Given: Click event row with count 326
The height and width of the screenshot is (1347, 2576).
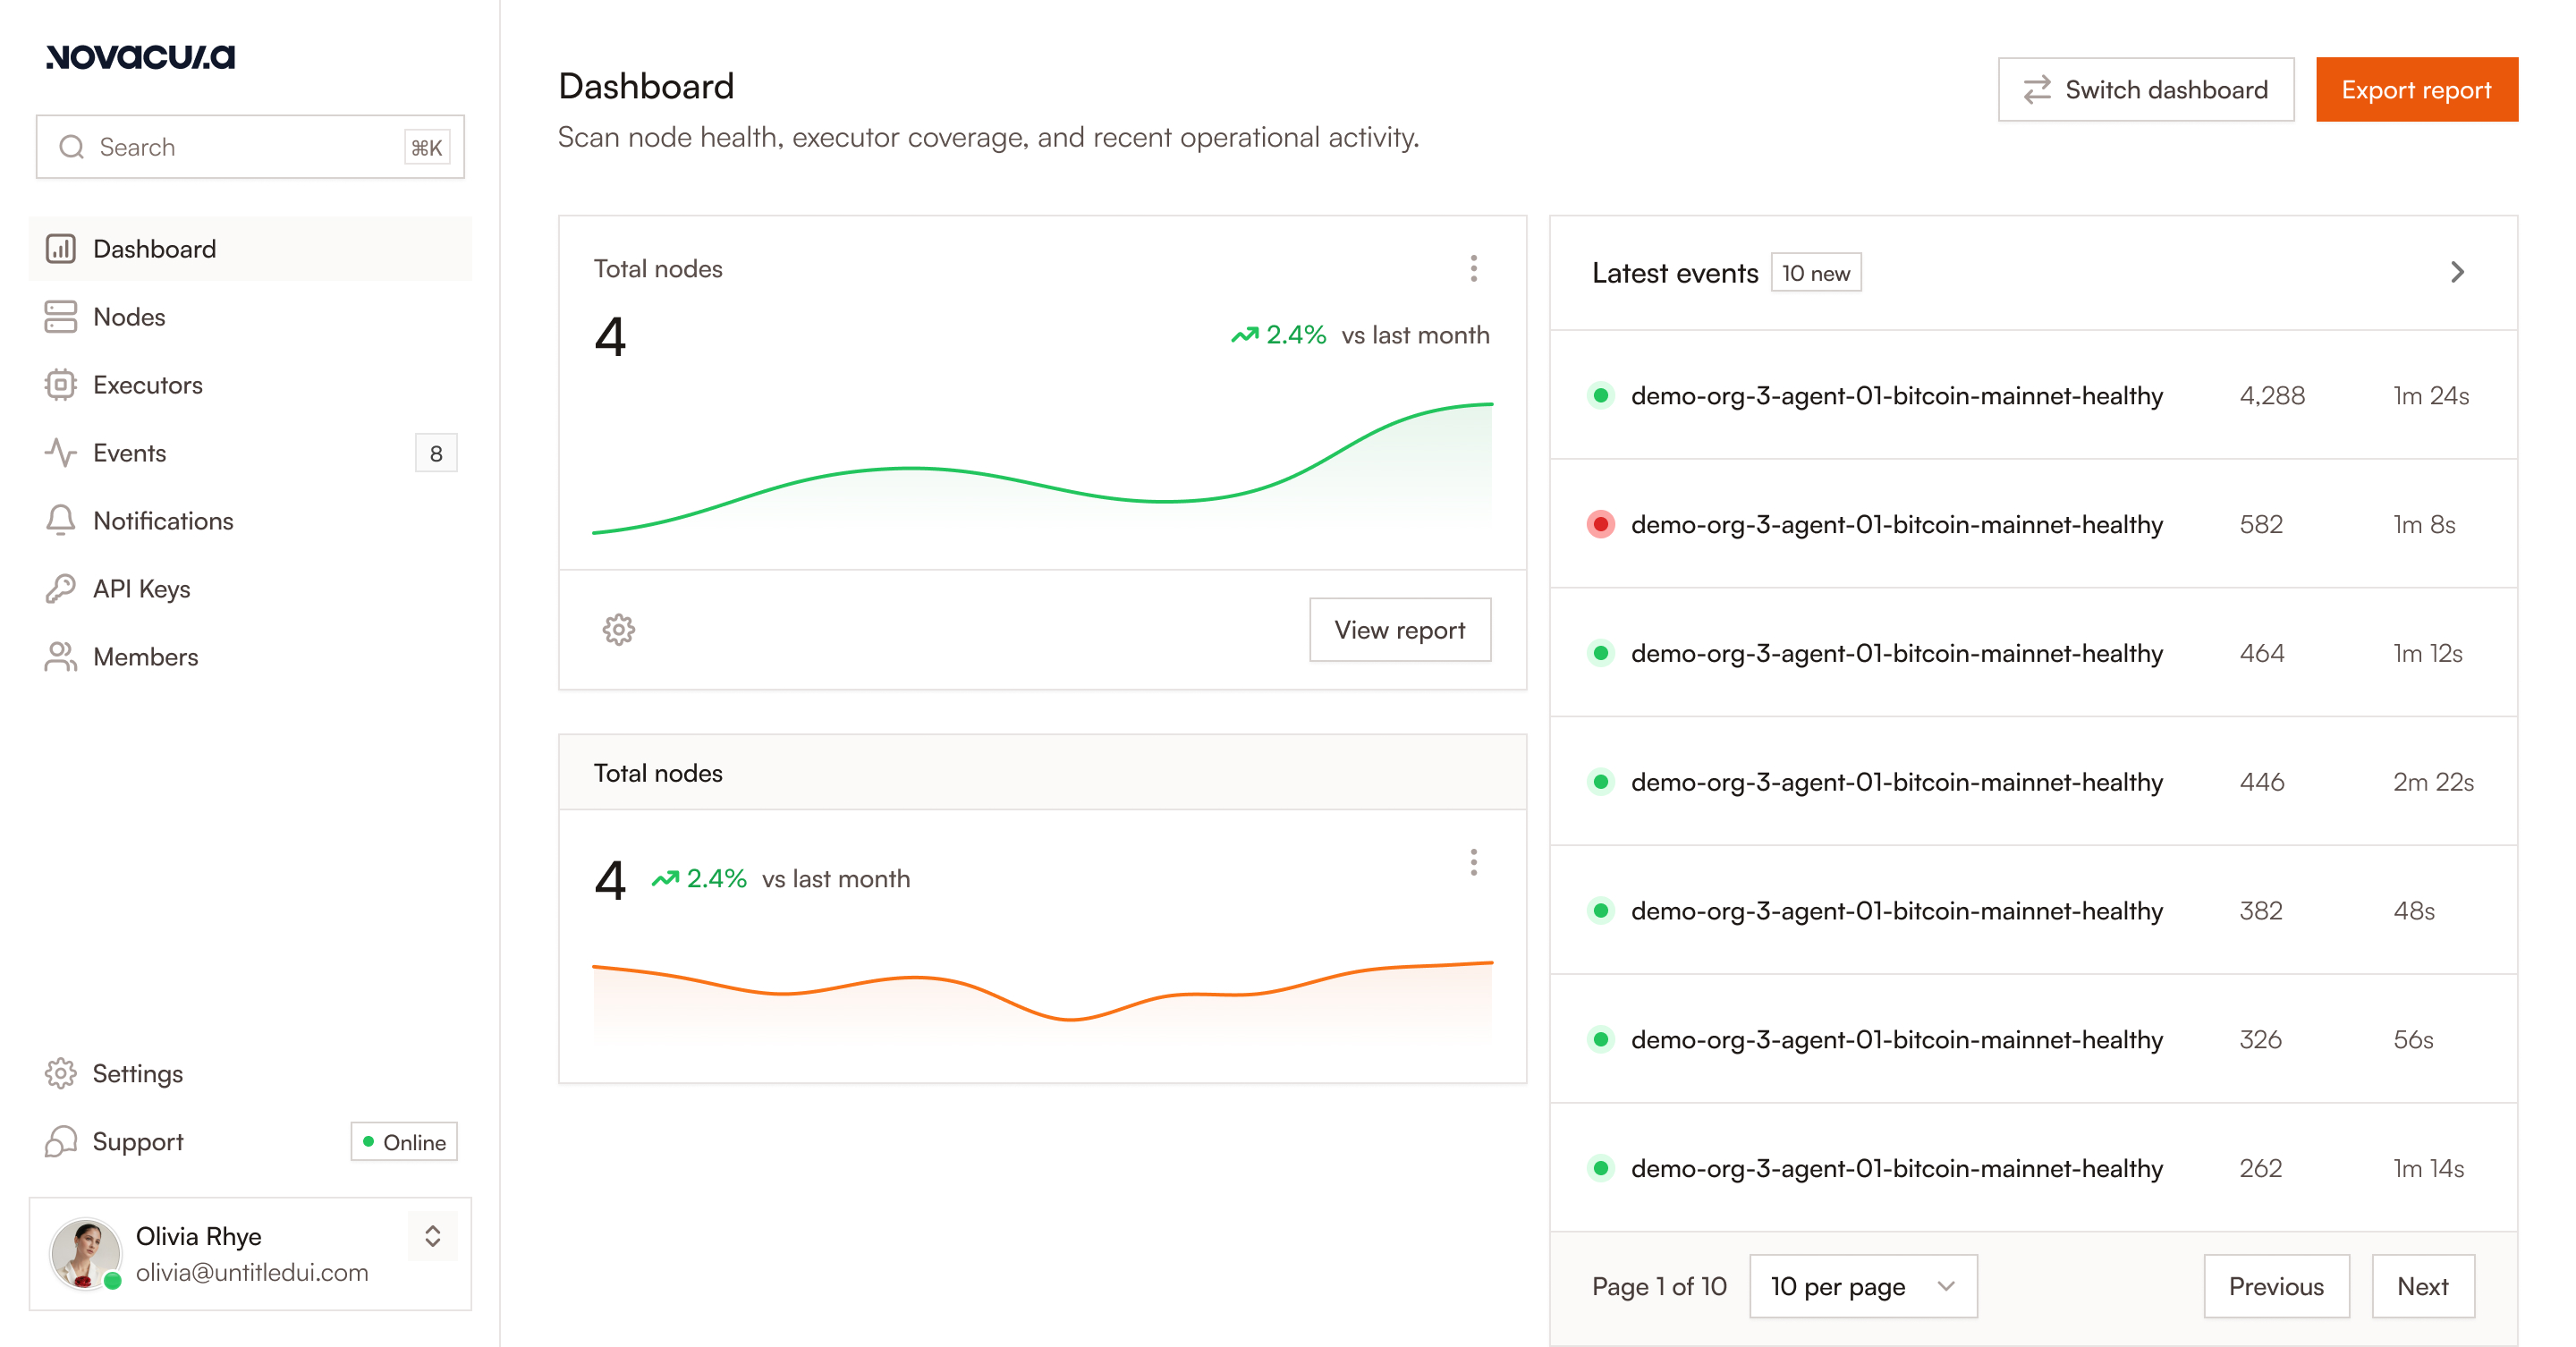Looking at the screenshot, I should point(2033,1040).
